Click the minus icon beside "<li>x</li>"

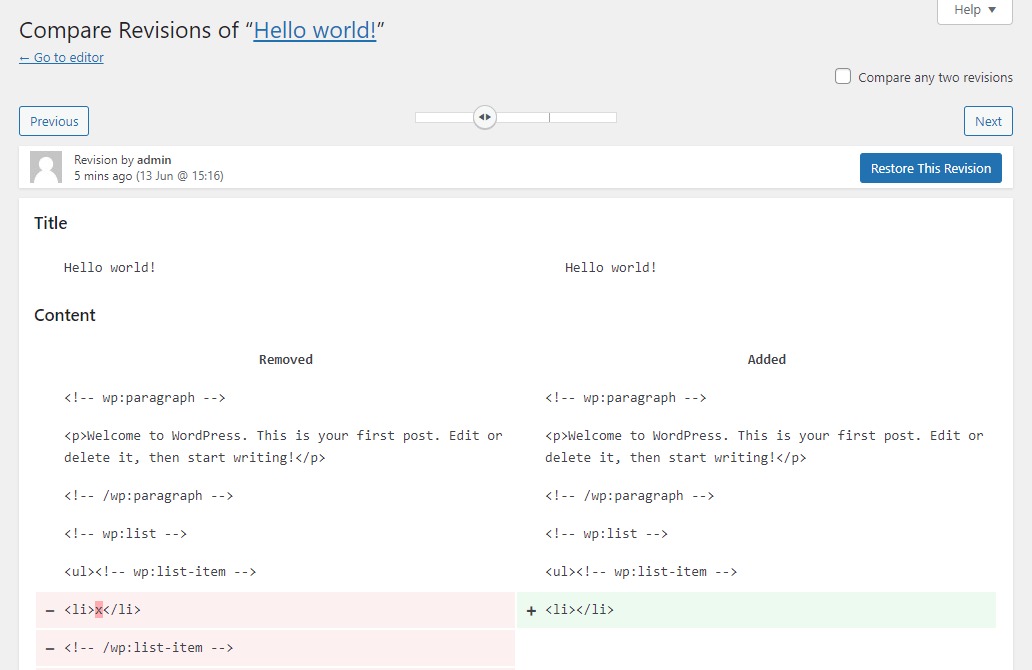coord(50,611)
